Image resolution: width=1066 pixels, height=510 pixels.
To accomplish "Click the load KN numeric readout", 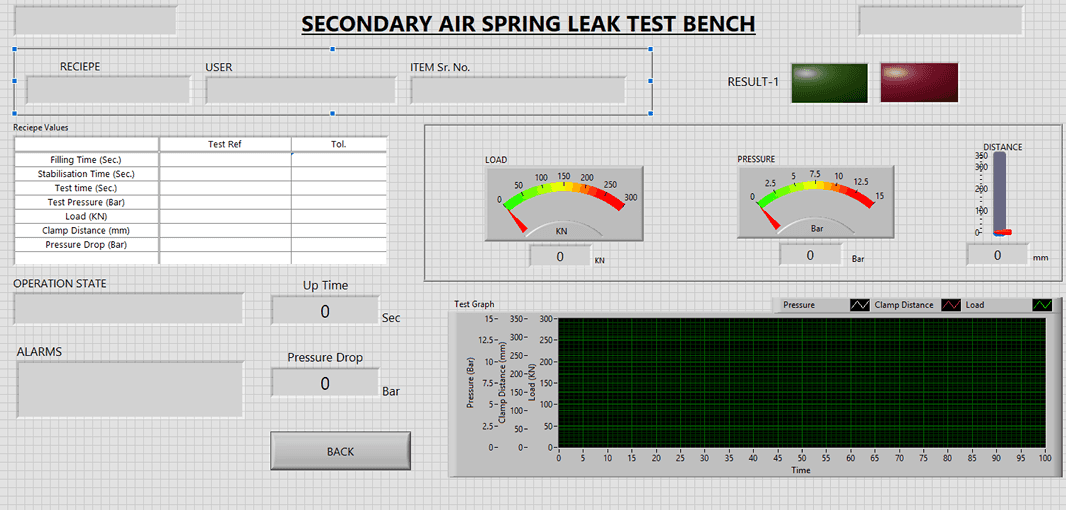I will [x=560, y=256].
